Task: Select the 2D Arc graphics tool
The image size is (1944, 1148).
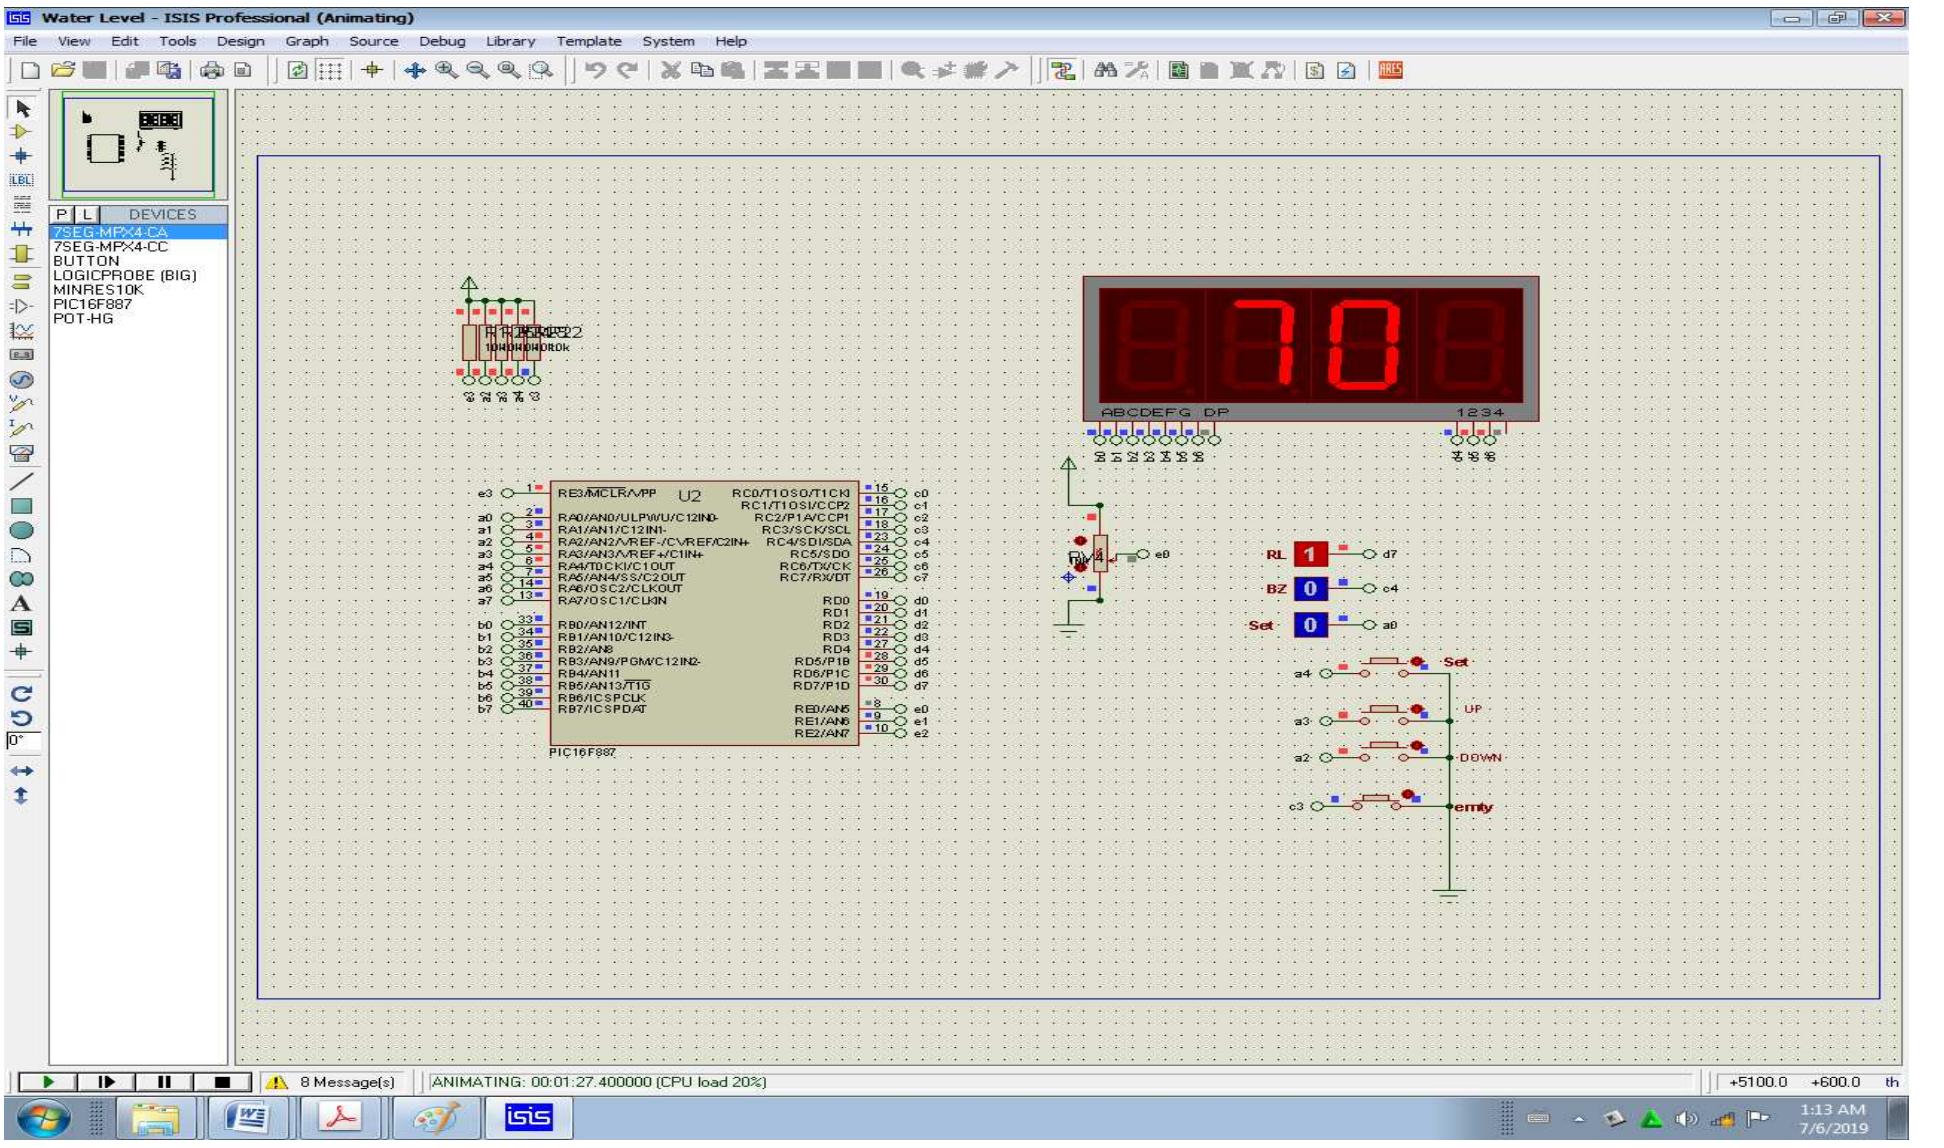Action: [21, 555]
